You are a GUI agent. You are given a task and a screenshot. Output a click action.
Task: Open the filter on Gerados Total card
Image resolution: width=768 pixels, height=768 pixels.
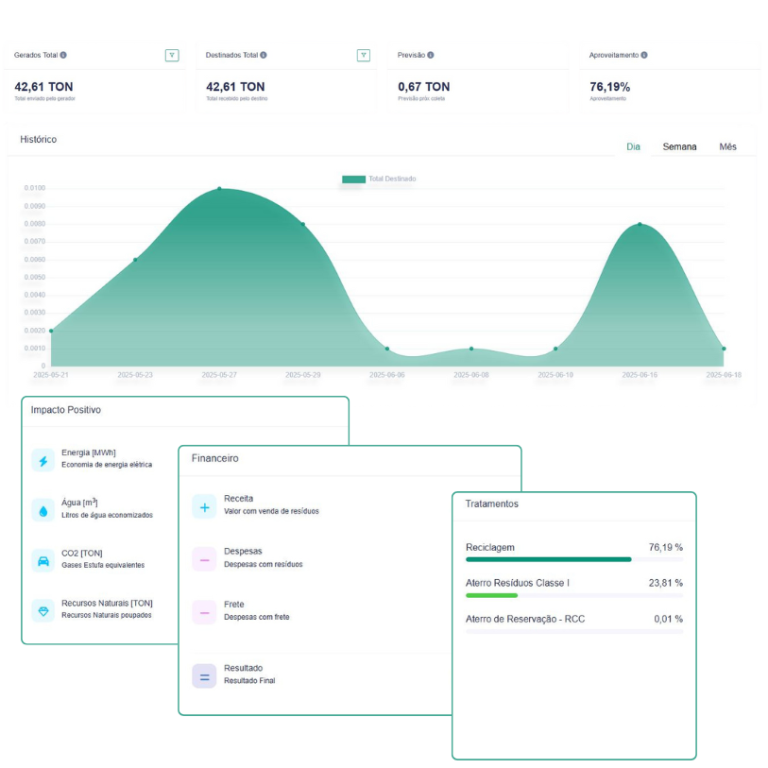172,56
